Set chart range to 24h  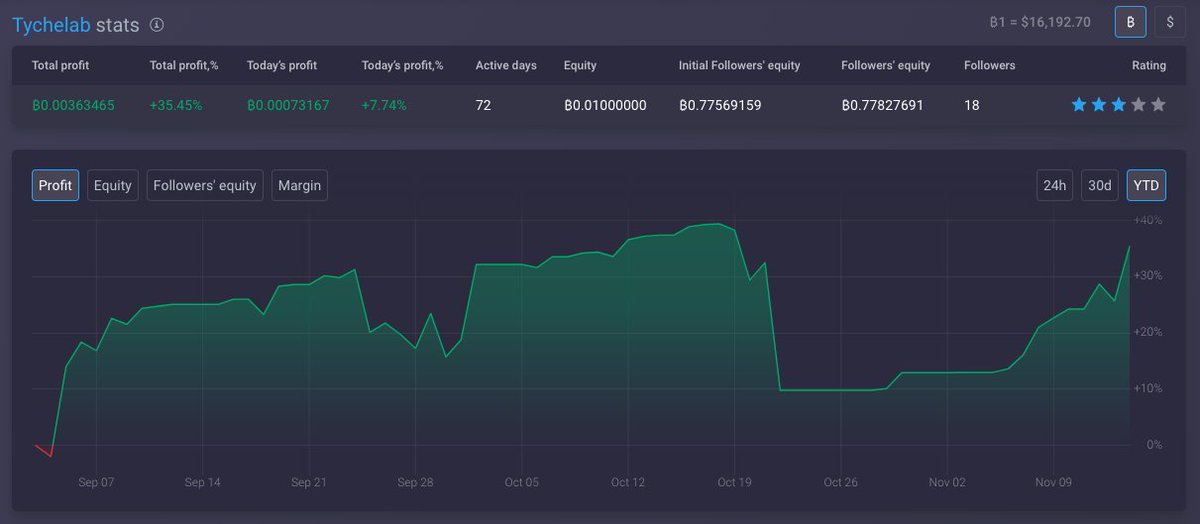pyautogui.click(x=1055, y=185)
